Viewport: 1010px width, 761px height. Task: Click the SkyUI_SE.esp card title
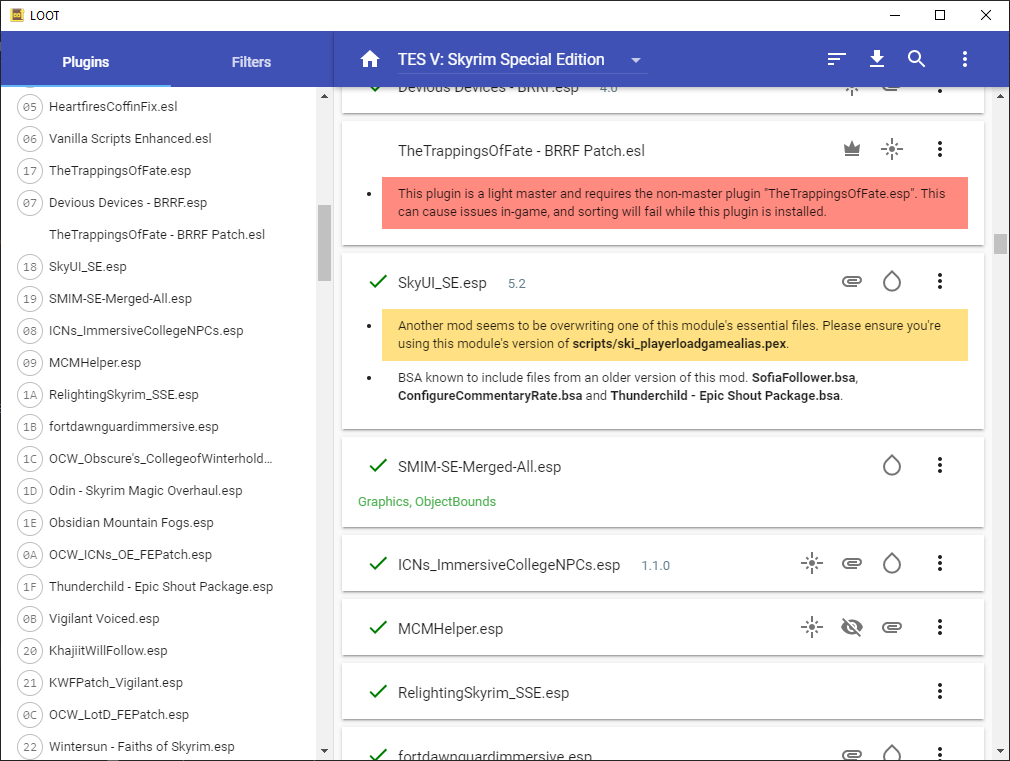click(442, 283)
